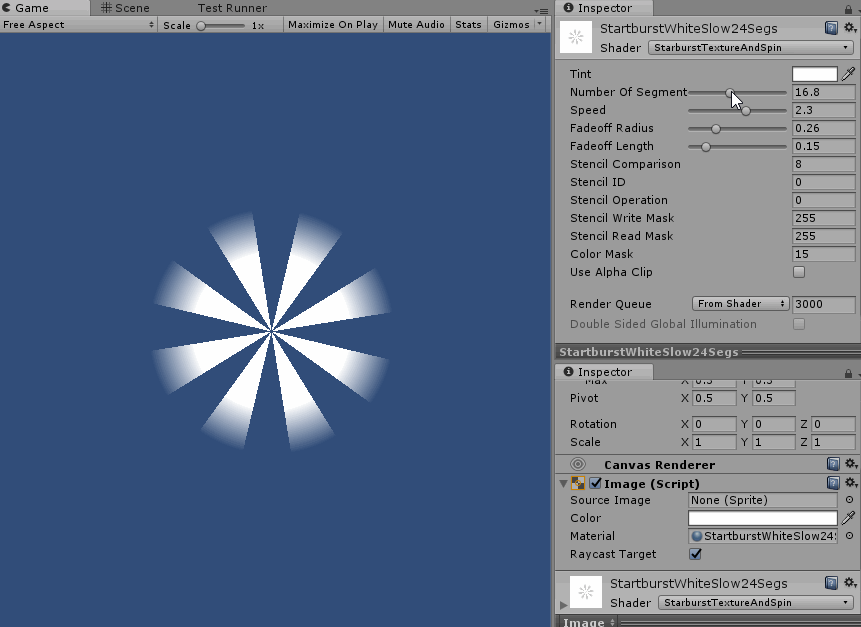
Task: Click the Pivot Y field
Action: point(774,398)
